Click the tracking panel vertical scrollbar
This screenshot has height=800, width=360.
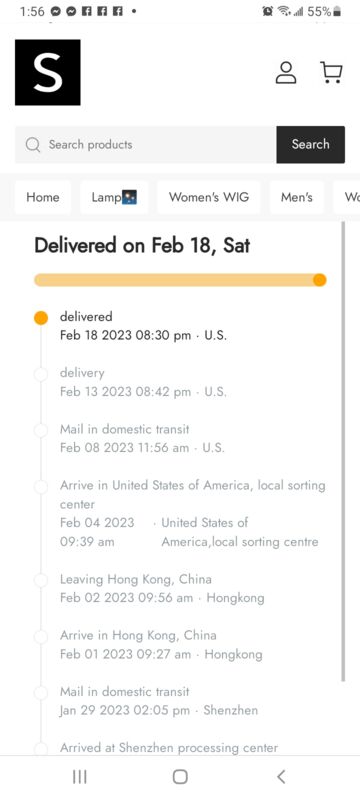coord(343,451)
